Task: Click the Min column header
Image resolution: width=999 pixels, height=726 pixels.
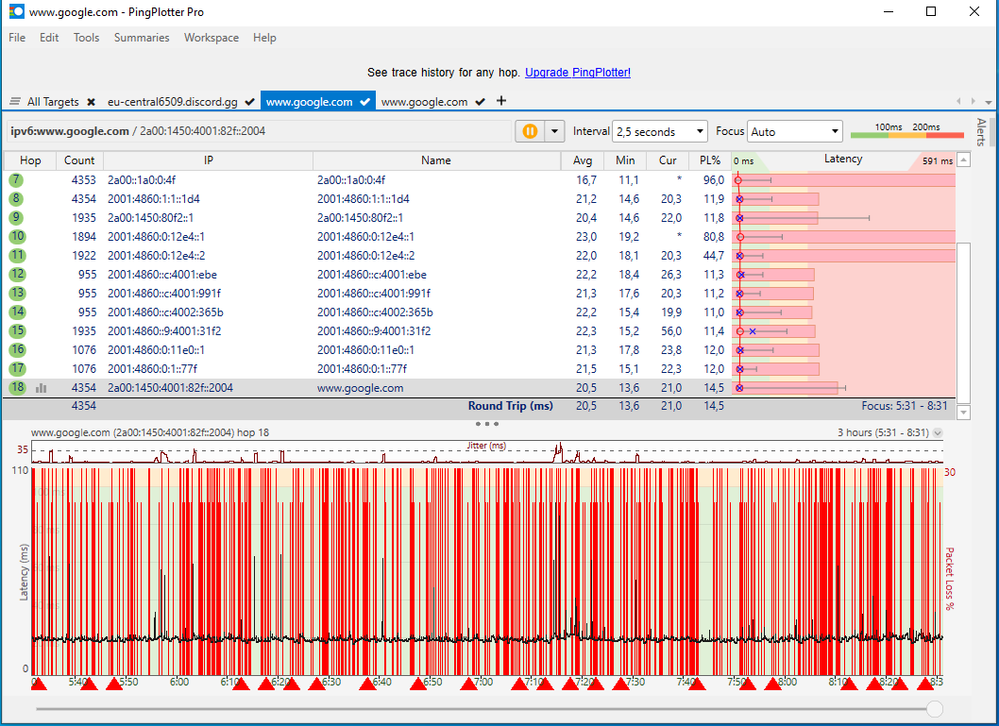Action: pyautogui.click(x=625, y=160)
